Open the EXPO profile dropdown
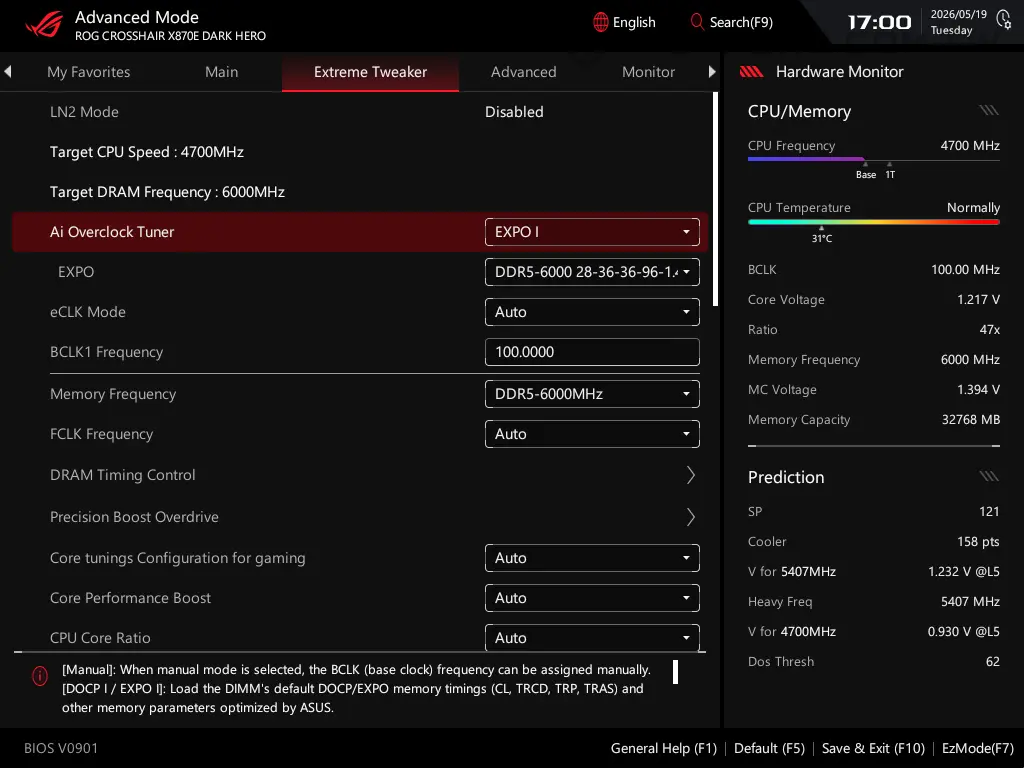Image resolution: width=1024 pixels, height=768 pixels. coord(592,272)
